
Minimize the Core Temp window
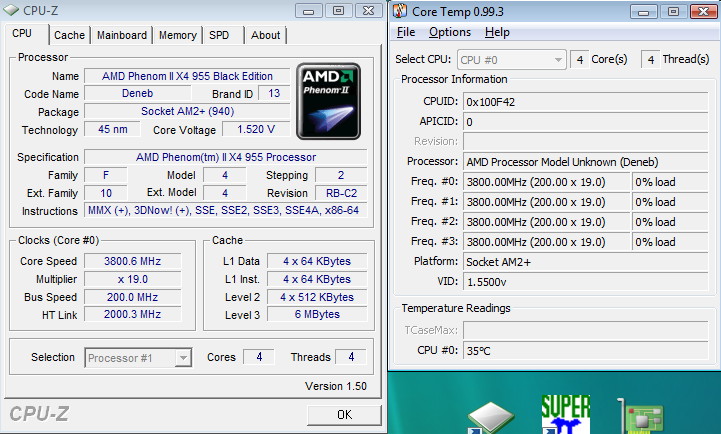point(644,11)
